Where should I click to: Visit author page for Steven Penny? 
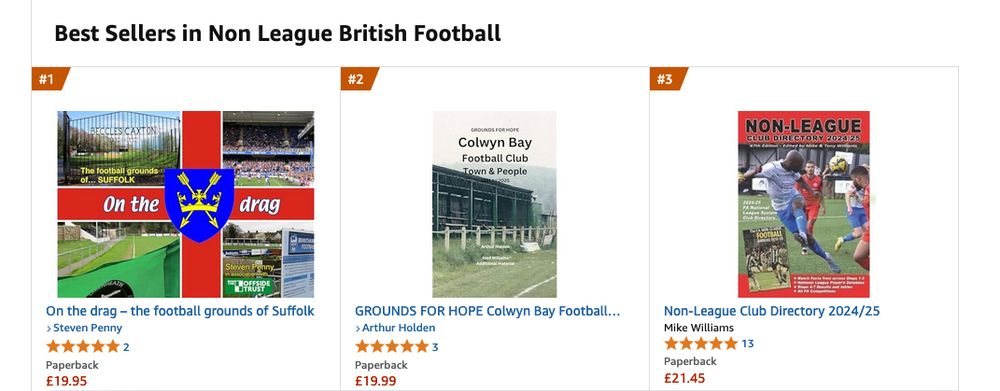pyautogui.click(x=87, y=328)
